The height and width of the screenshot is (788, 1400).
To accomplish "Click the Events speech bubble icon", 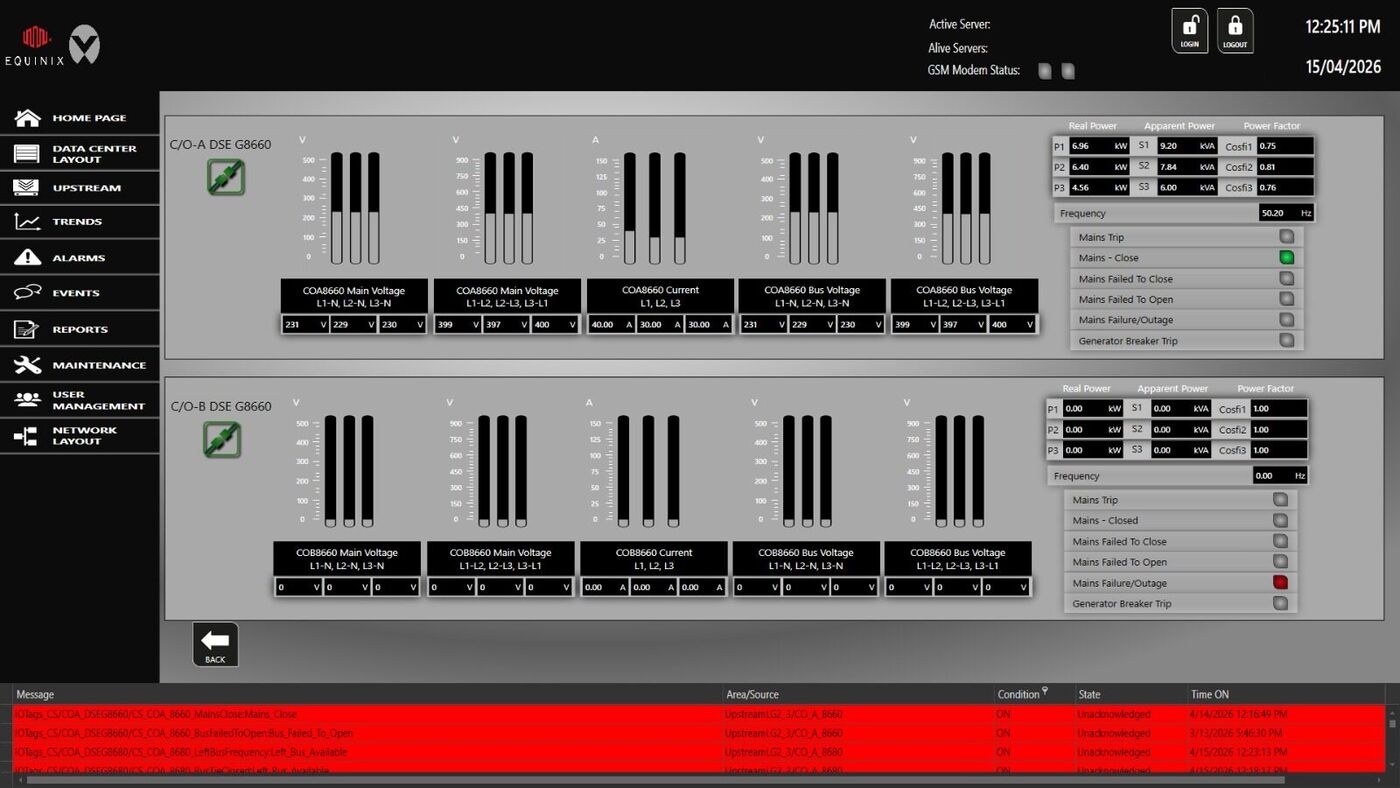I will (28, 293).
